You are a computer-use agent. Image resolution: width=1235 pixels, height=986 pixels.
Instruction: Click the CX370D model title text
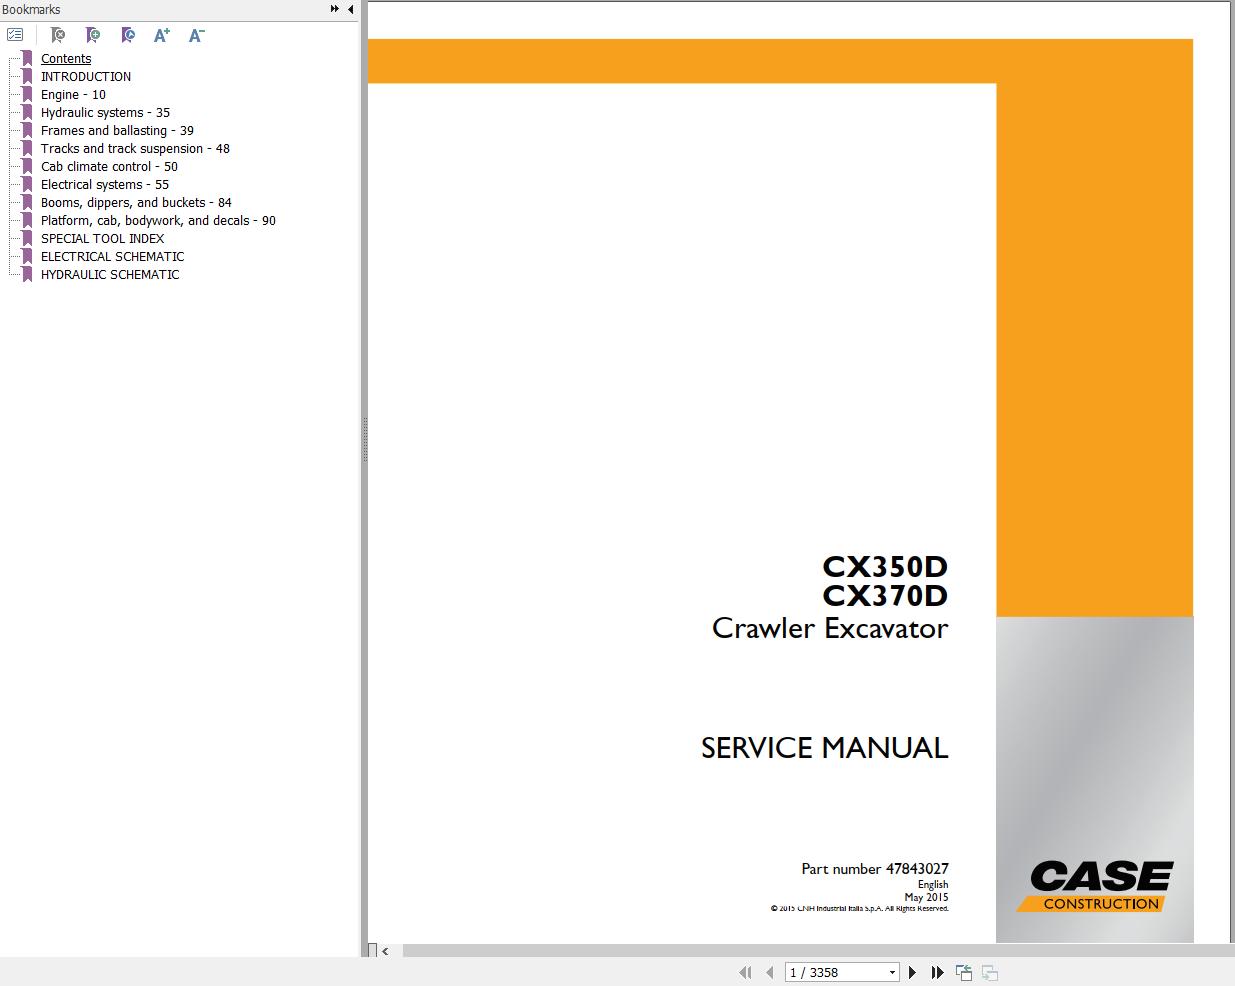point(884,596)
